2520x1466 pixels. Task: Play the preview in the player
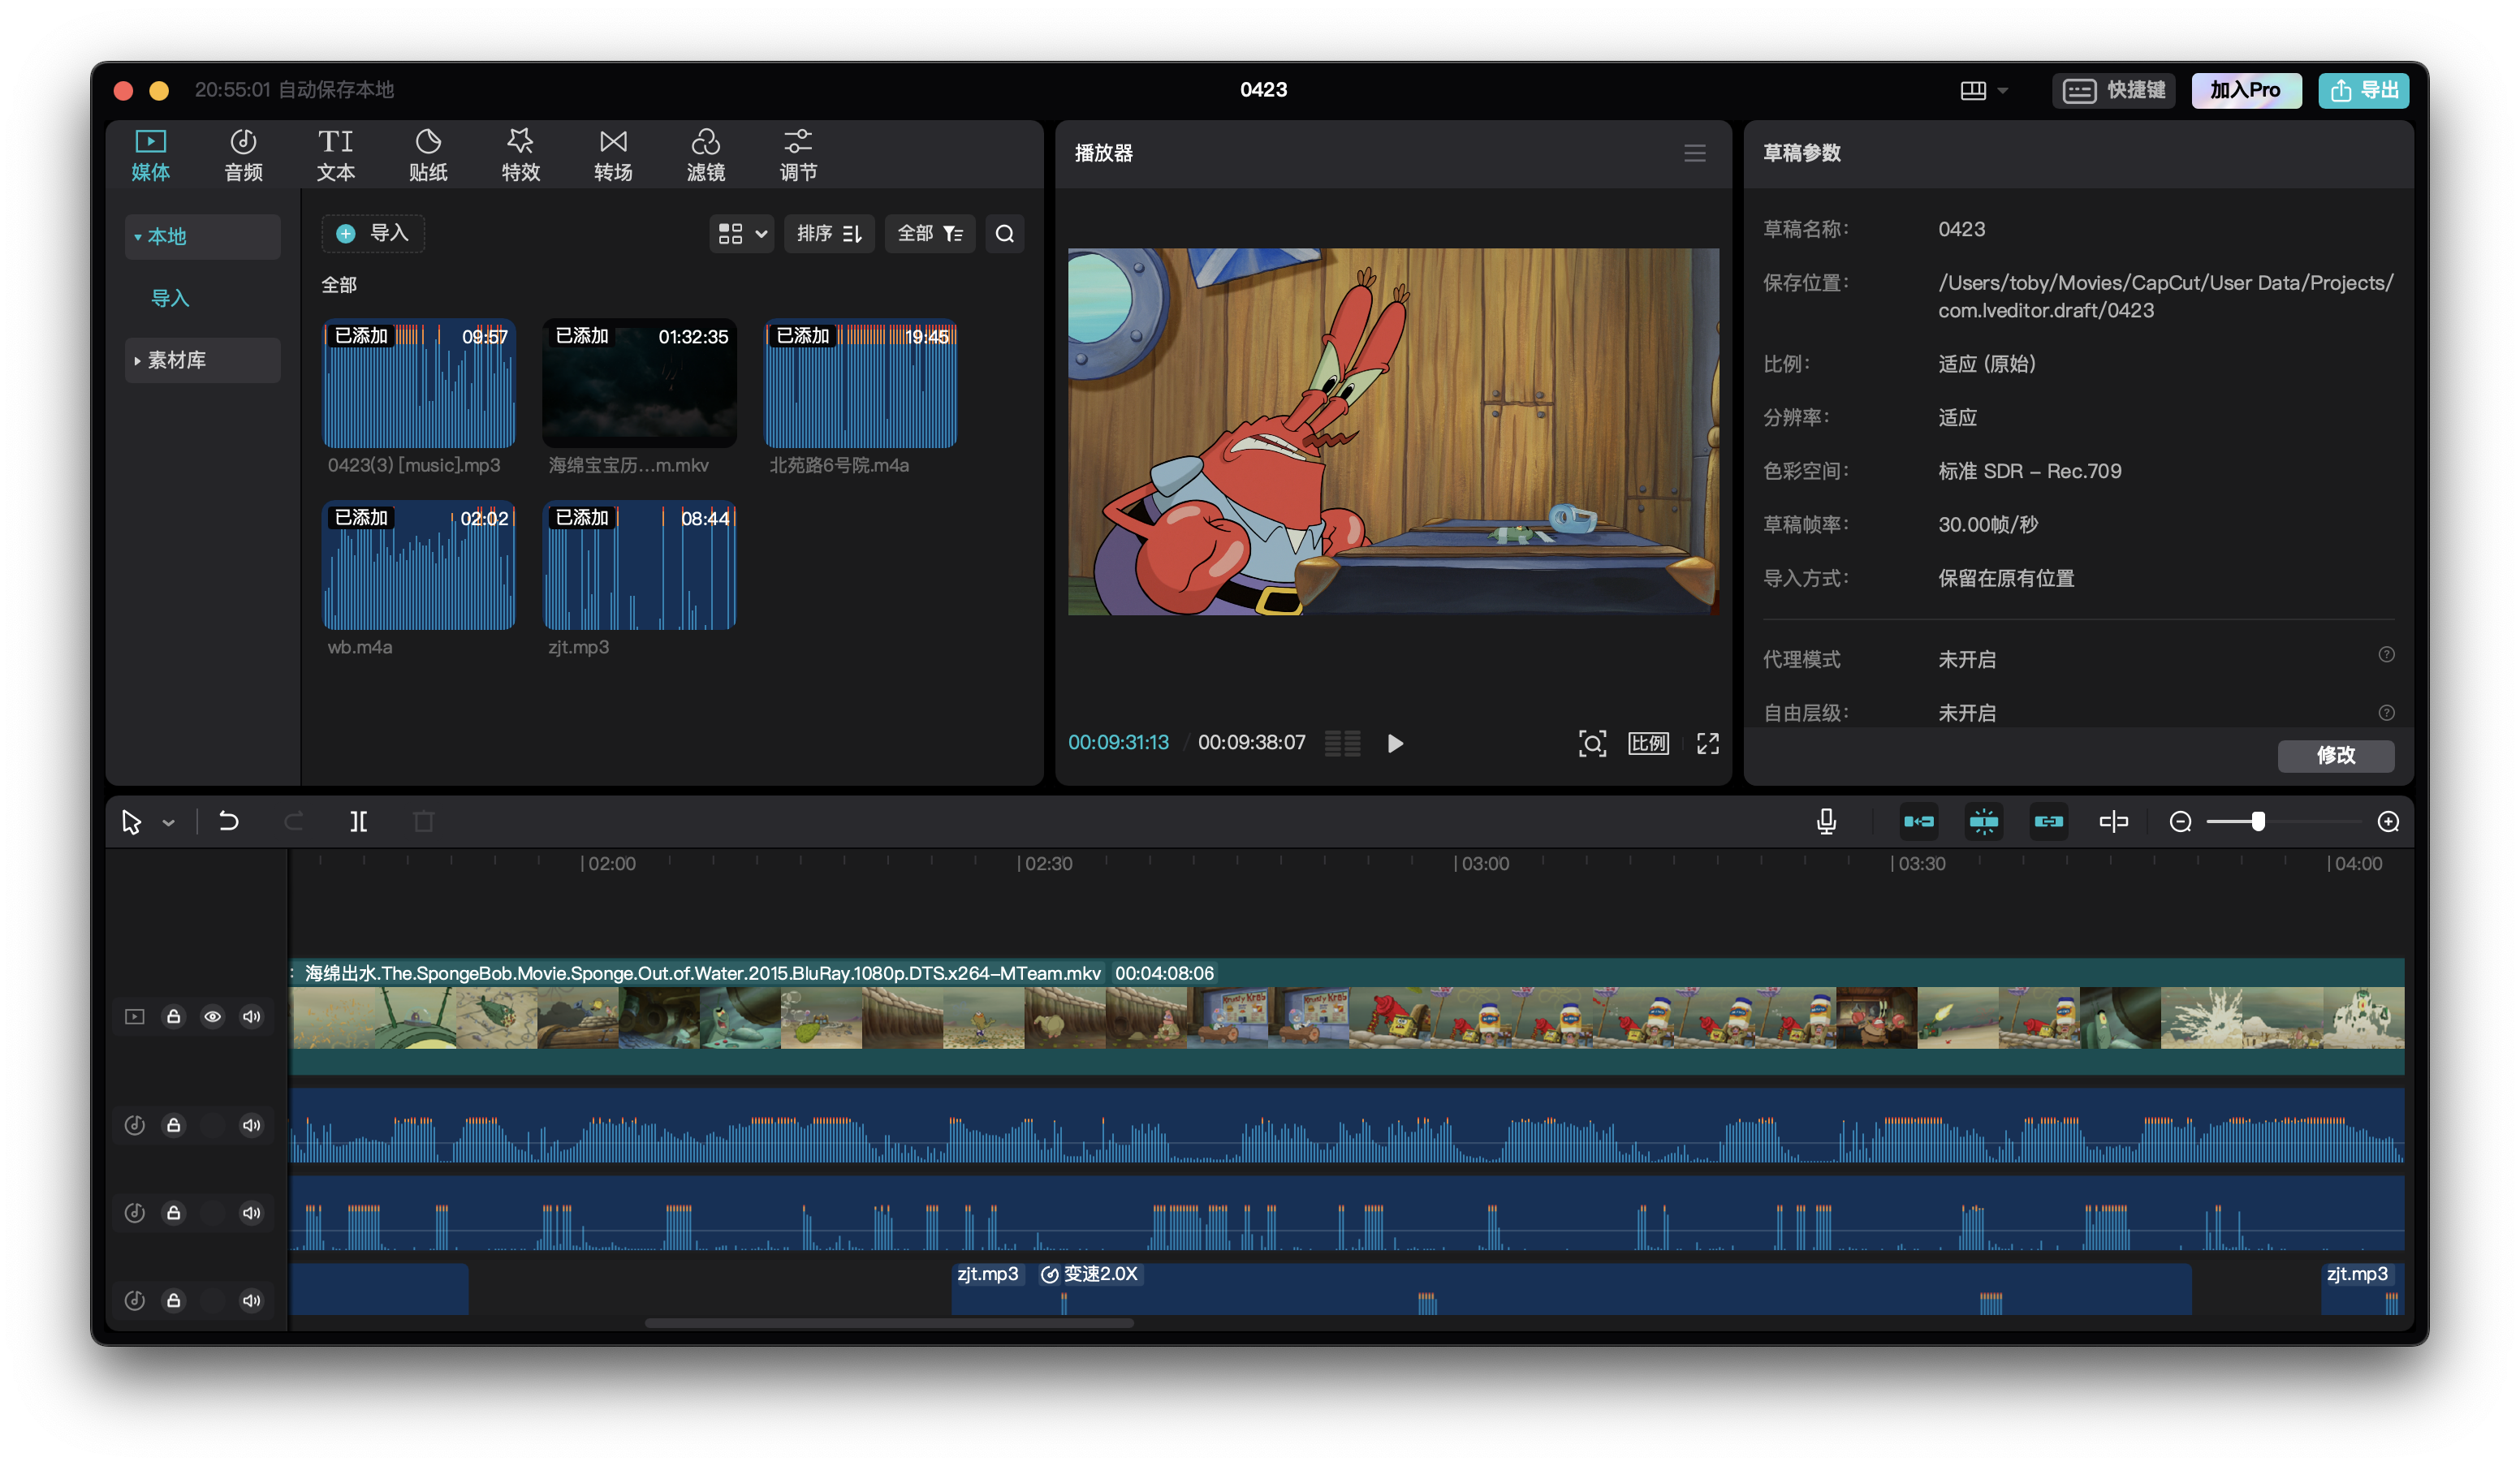1395,743
